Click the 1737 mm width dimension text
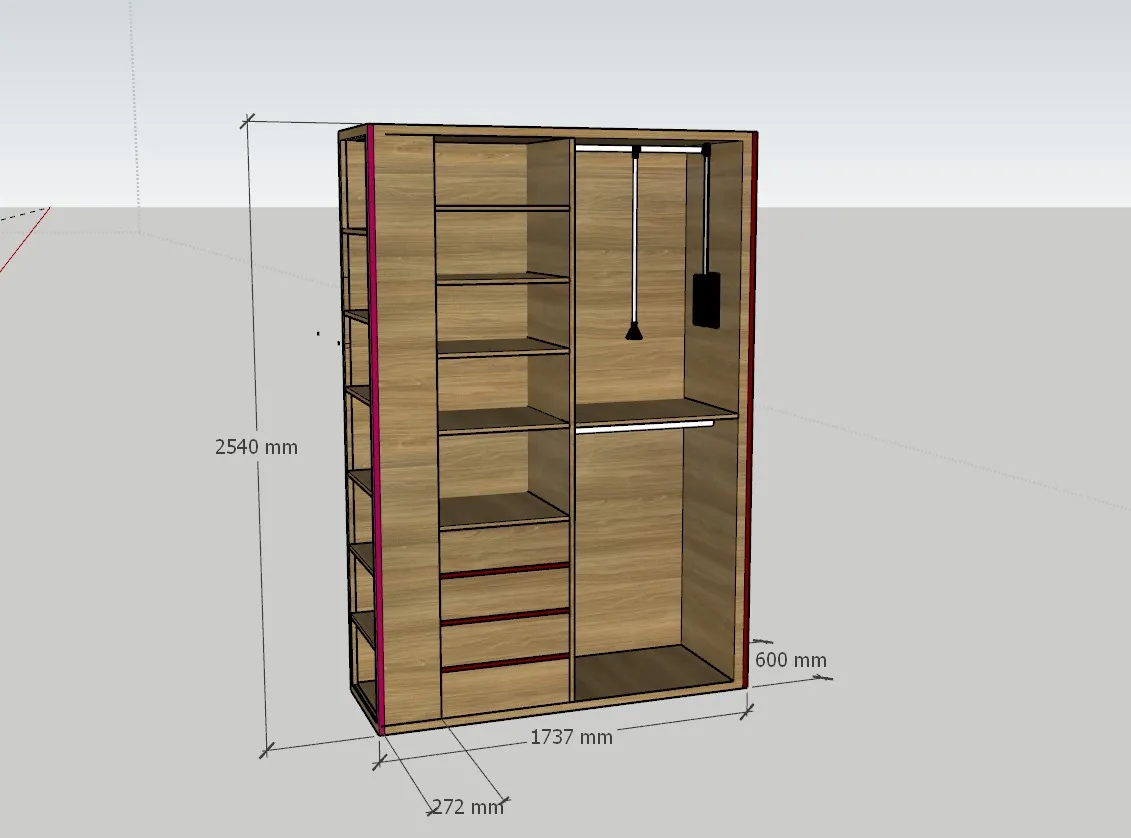1131x838 pixels. click(571, 737)
